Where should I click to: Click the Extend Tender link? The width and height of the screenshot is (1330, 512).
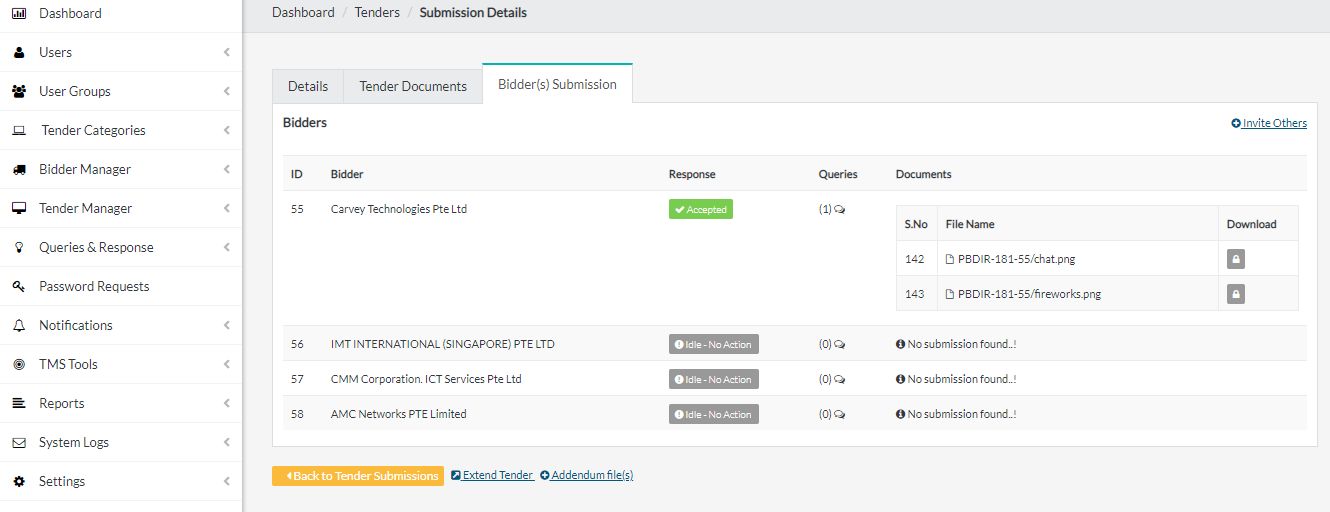coord(492,475)
